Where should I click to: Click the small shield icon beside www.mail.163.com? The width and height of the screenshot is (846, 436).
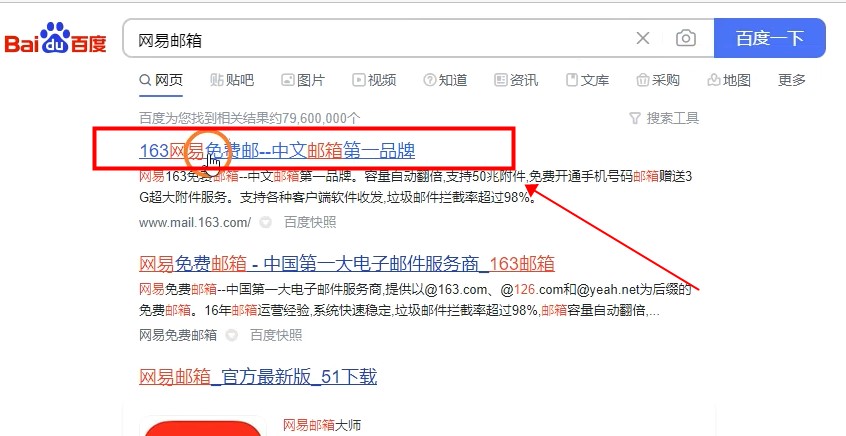tap(265, 222)
